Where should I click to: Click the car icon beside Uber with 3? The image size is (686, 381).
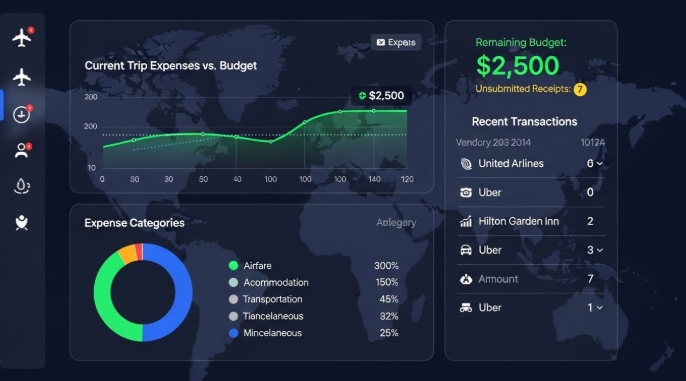(466, 250)
